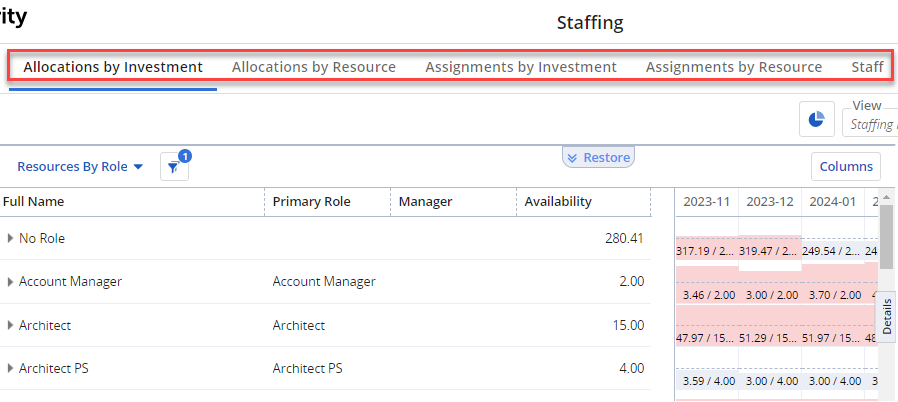Click the Staffing page title
The image size is (898, 402).
click(x=590, y=23)
